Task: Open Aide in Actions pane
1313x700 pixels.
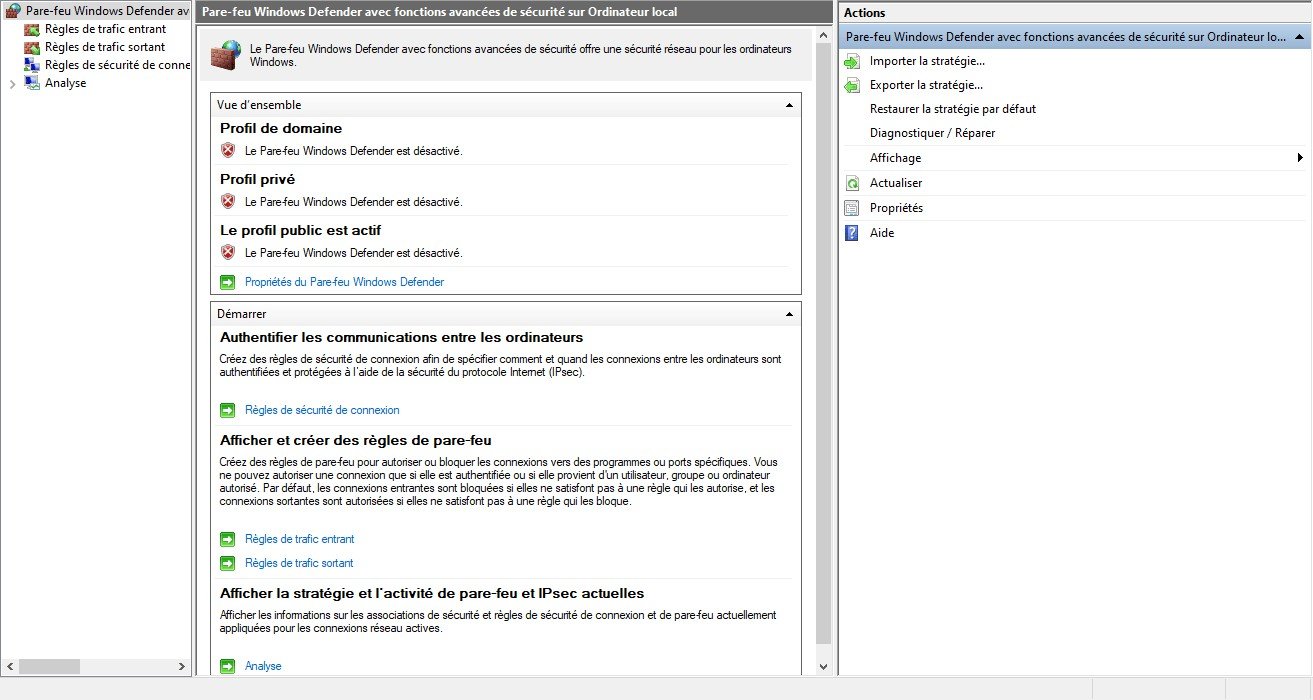Action: (882, 233)
